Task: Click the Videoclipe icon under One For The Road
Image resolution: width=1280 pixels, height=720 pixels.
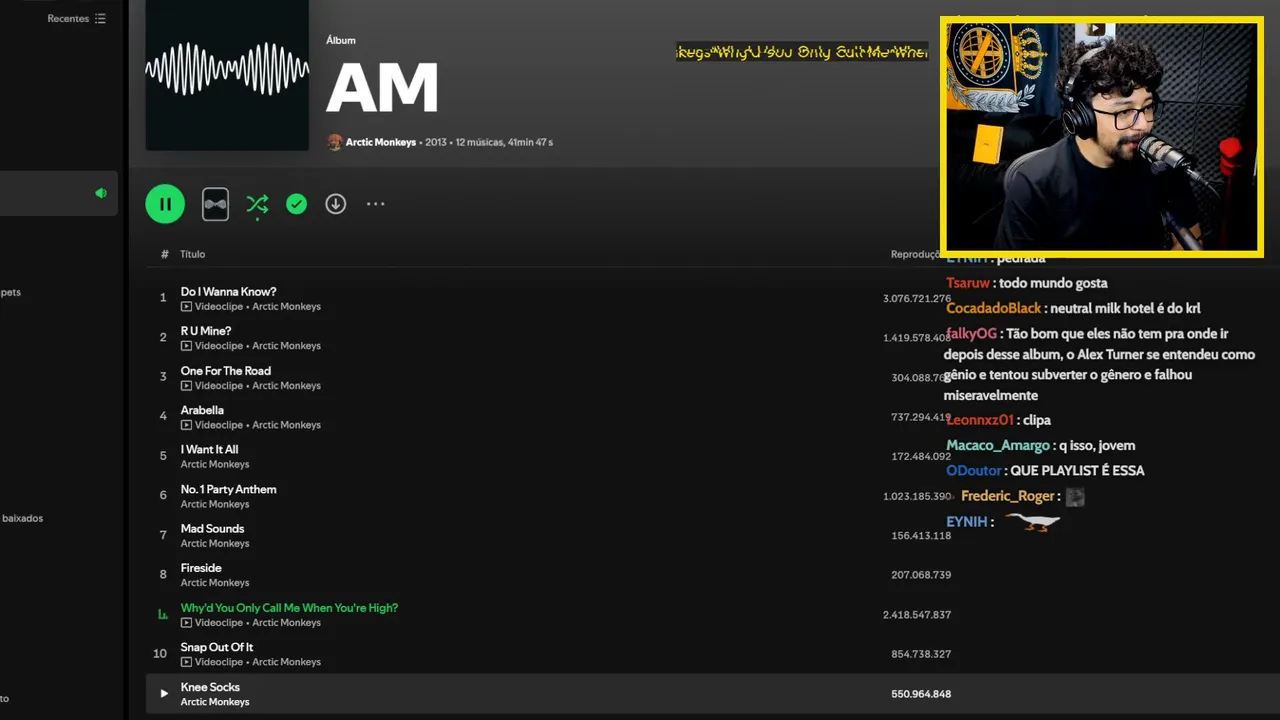Action: click(186, 386)
